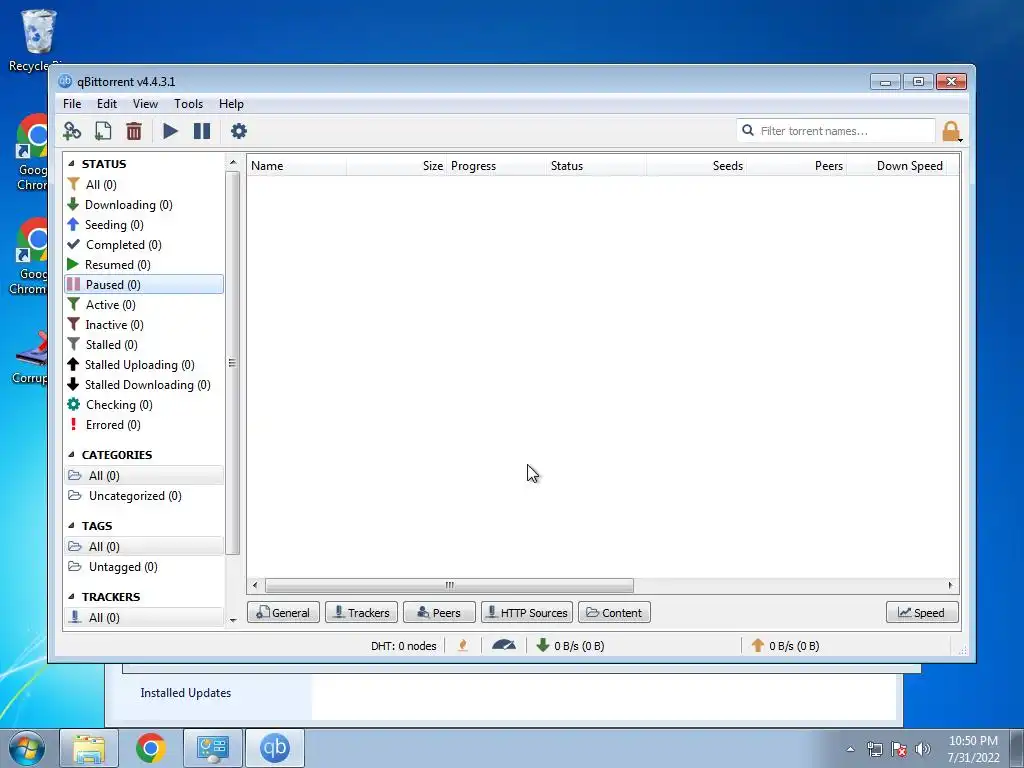Sort by the Name column header
This screenshot has width=1024, height=768.
(x=296, y=166)
